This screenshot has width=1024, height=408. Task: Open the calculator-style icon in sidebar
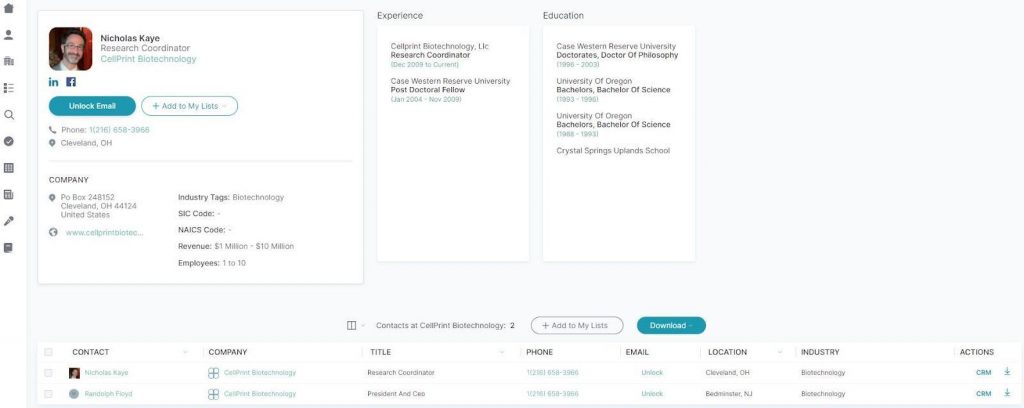point(8,195)
